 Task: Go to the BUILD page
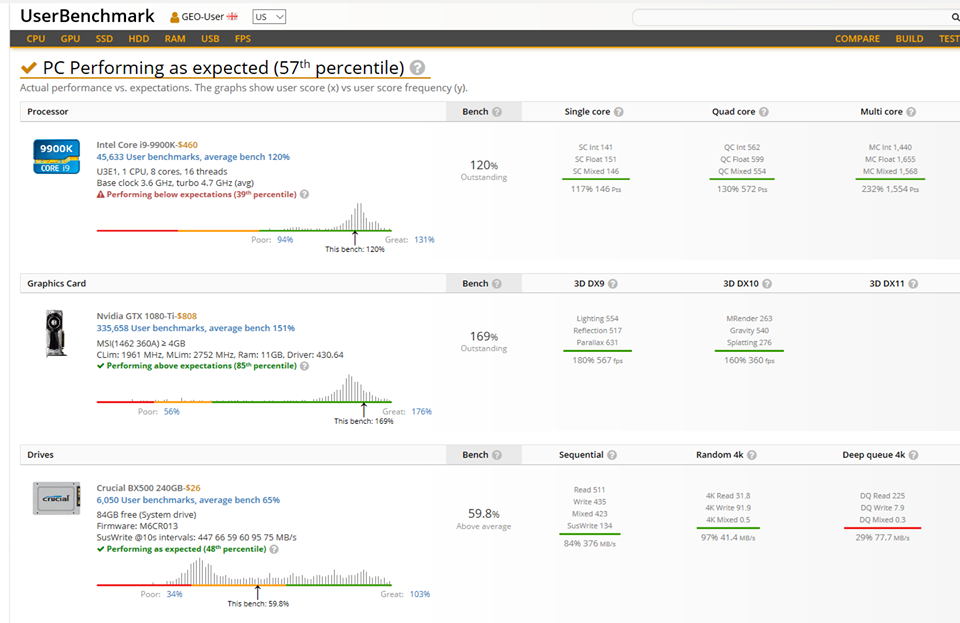click(909, 39)
